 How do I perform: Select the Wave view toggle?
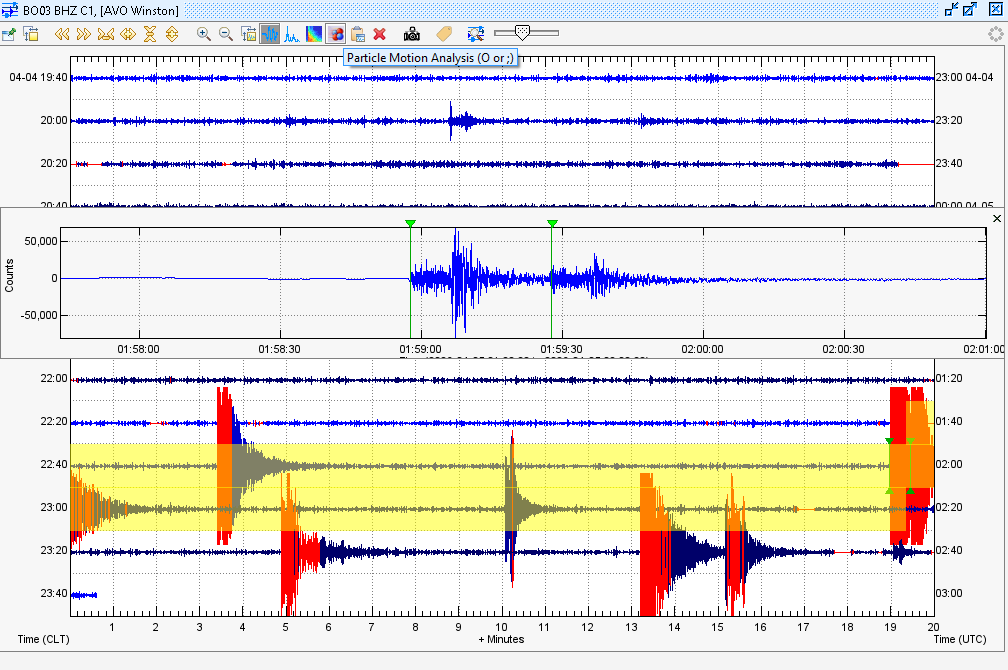pos(270,34)
